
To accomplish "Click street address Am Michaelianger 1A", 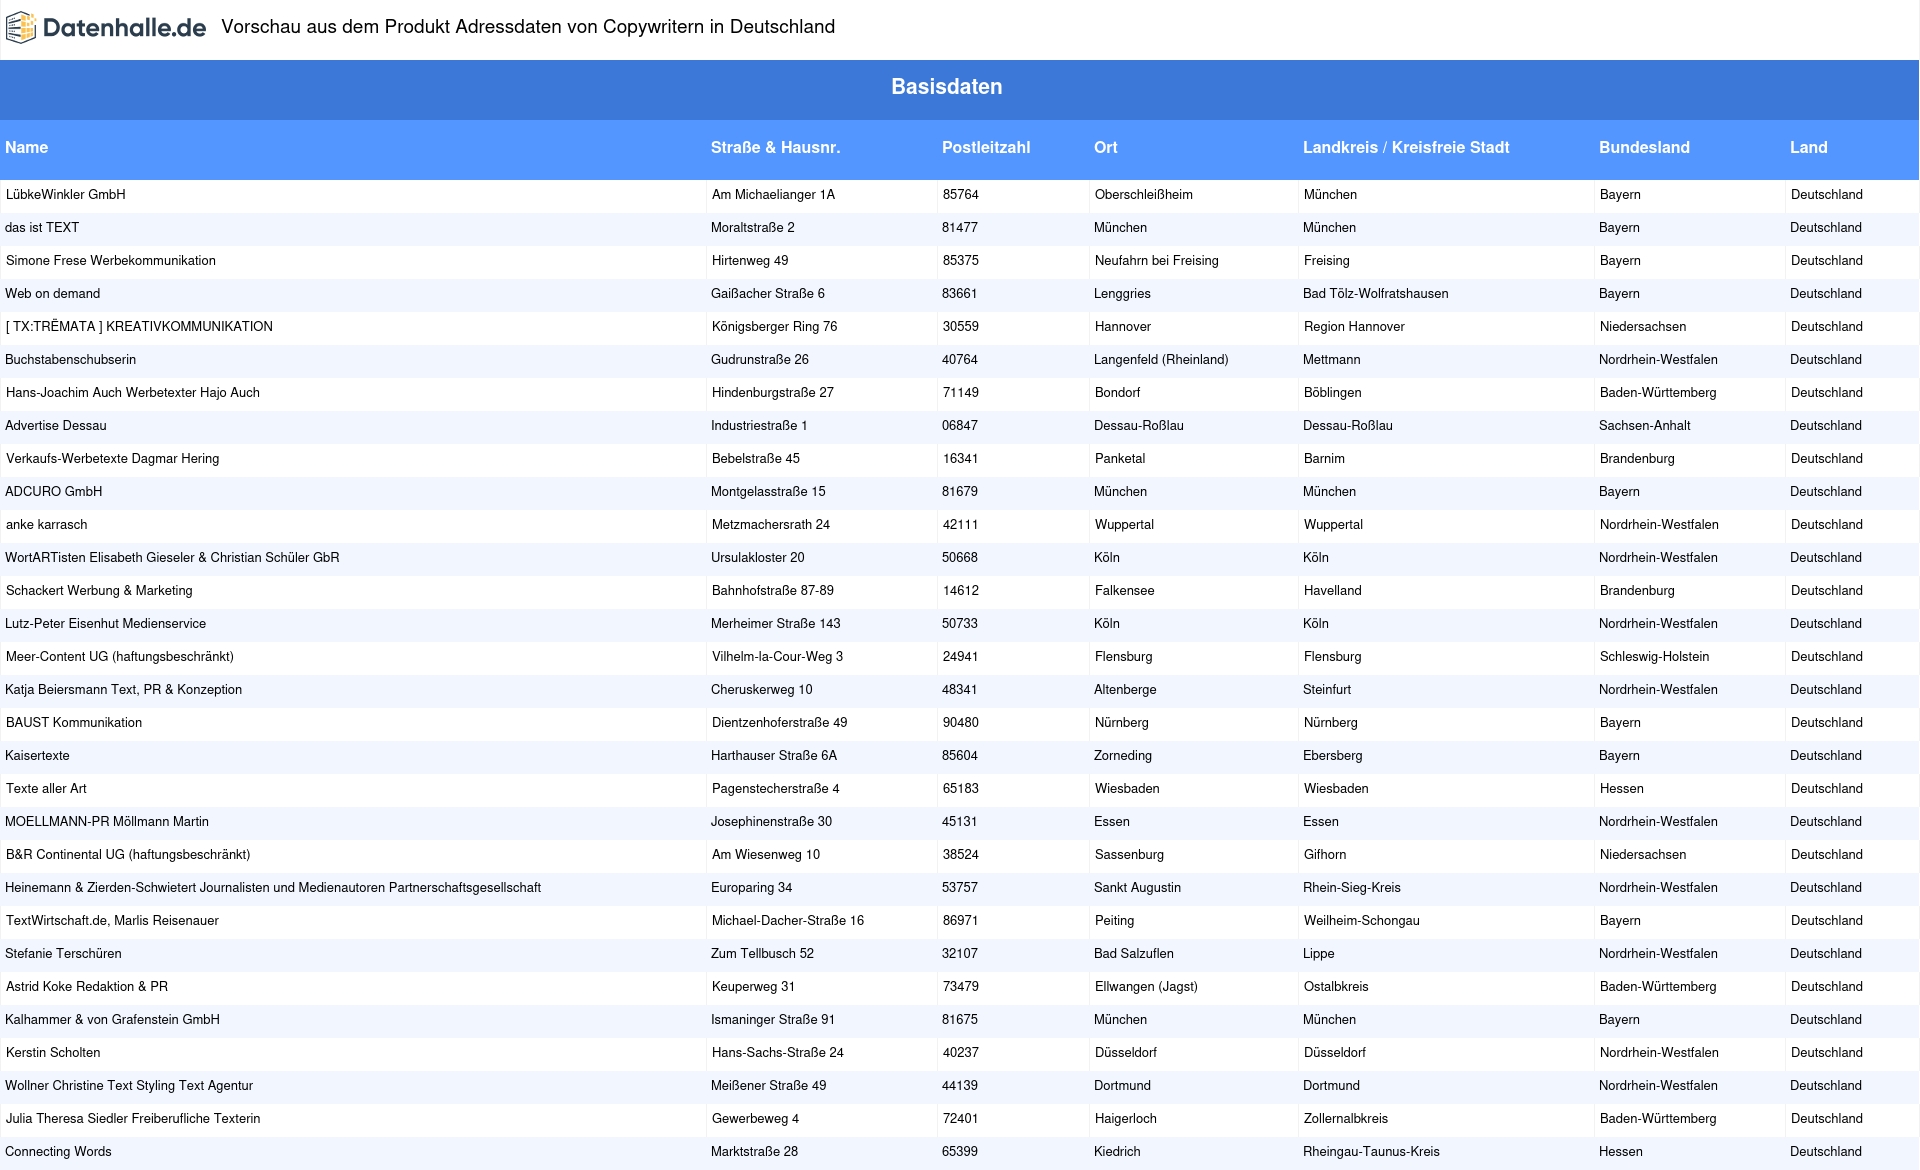I will [773, 195].
